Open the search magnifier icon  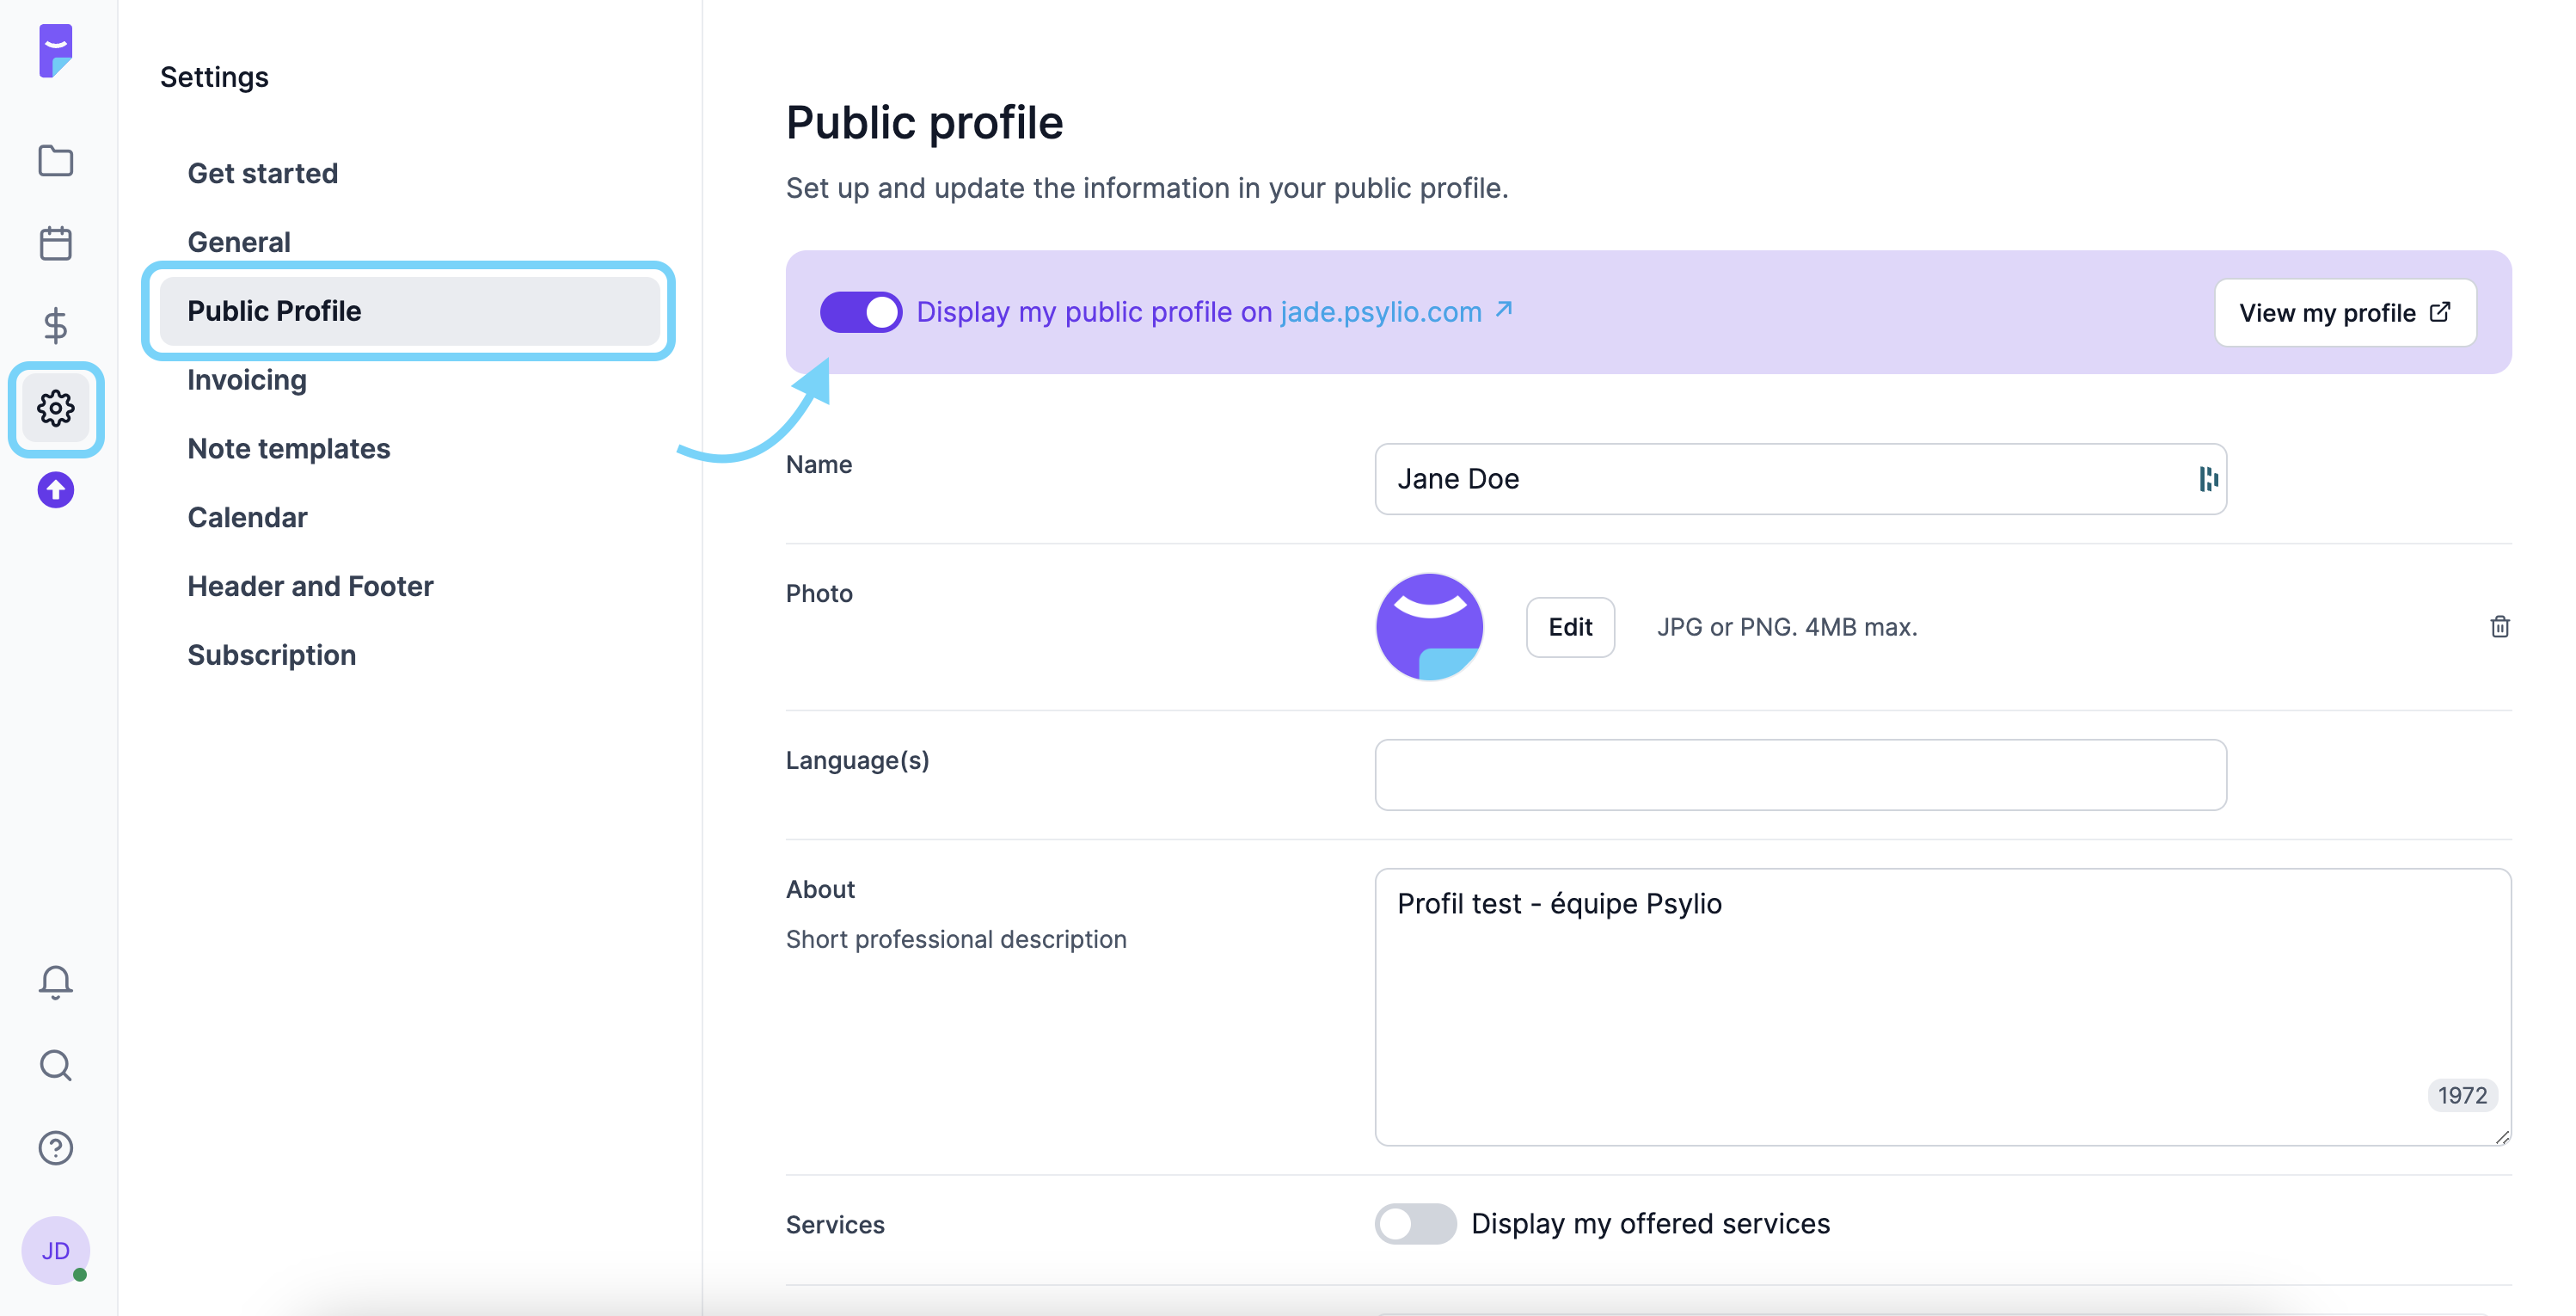(x=56, y=1065)
